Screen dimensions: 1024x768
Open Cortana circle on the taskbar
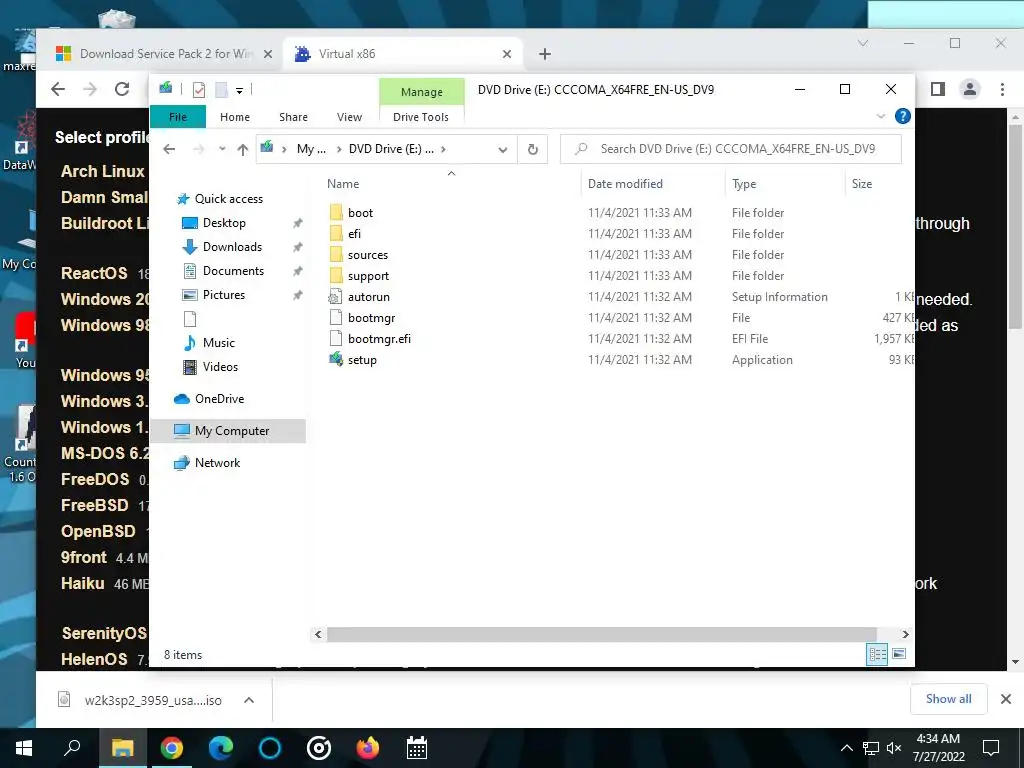coord(270,748)
